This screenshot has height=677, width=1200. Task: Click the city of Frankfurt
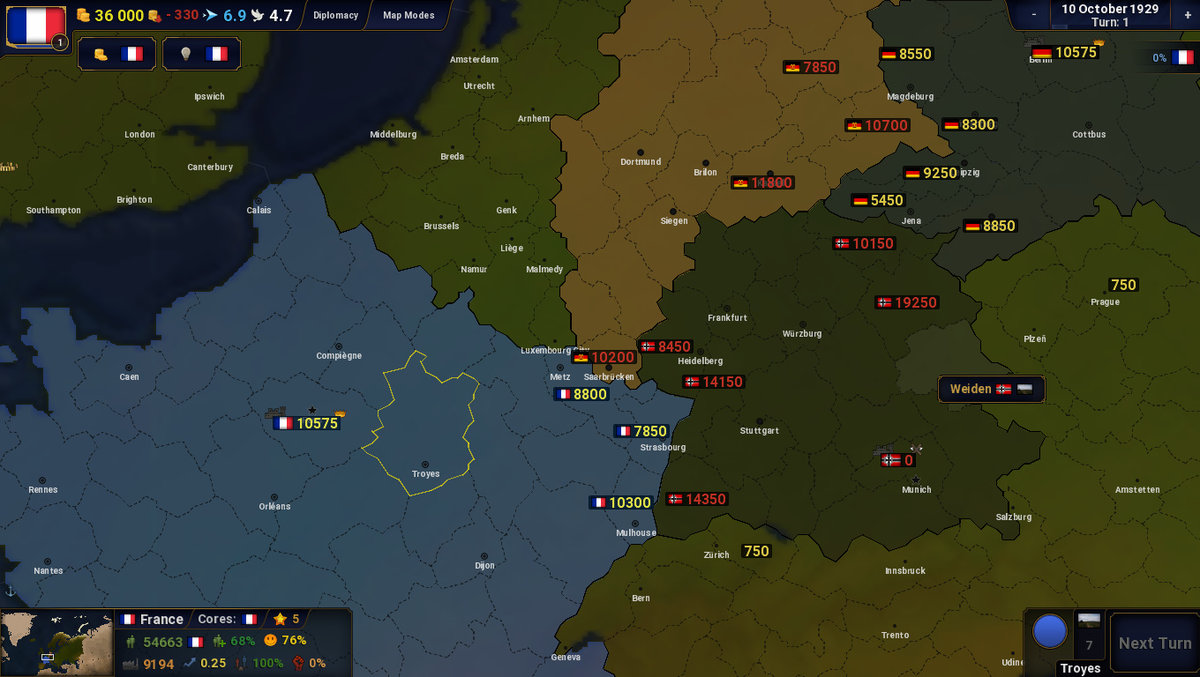[x=727, y=317]
